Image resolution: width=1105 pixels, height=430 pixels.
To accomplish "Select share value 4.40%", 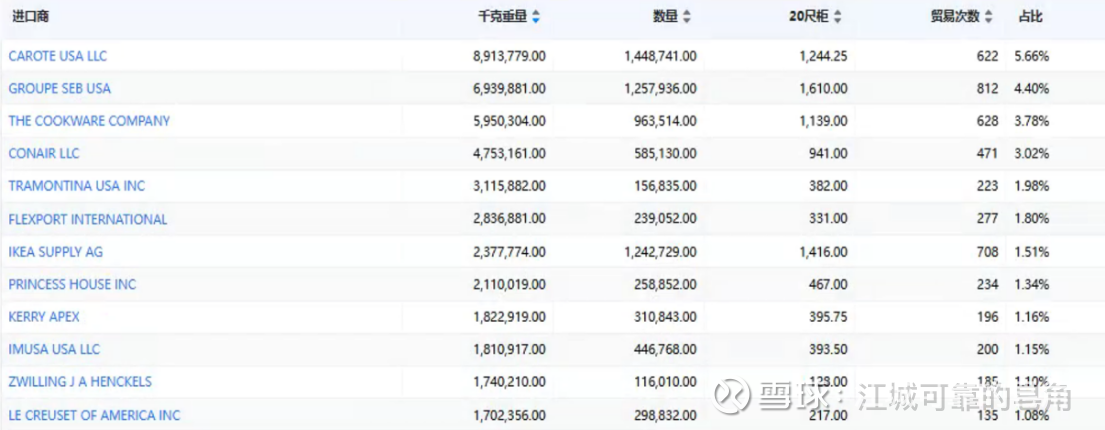I will (1032, 89).
